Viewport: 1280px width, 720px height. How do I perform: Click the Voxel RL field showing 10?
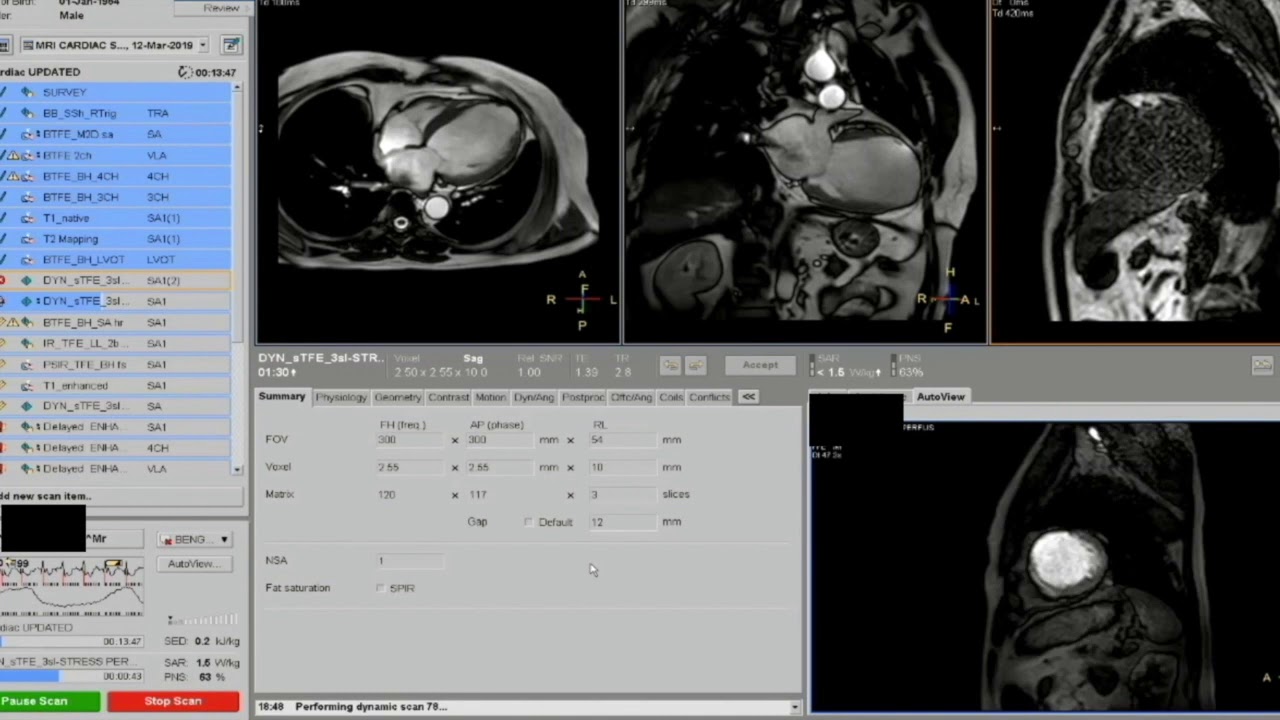click(x=623, y=467)
